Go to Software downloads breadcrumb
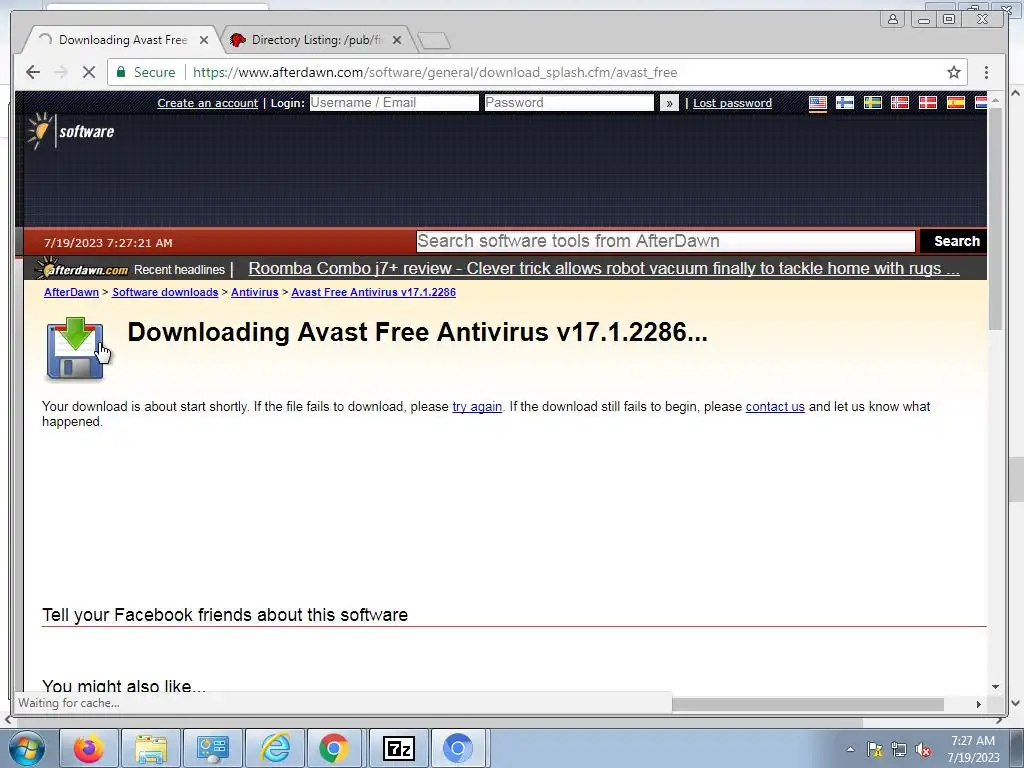Viewport: 1024px width, 768px height. click(x=165, y=292)
